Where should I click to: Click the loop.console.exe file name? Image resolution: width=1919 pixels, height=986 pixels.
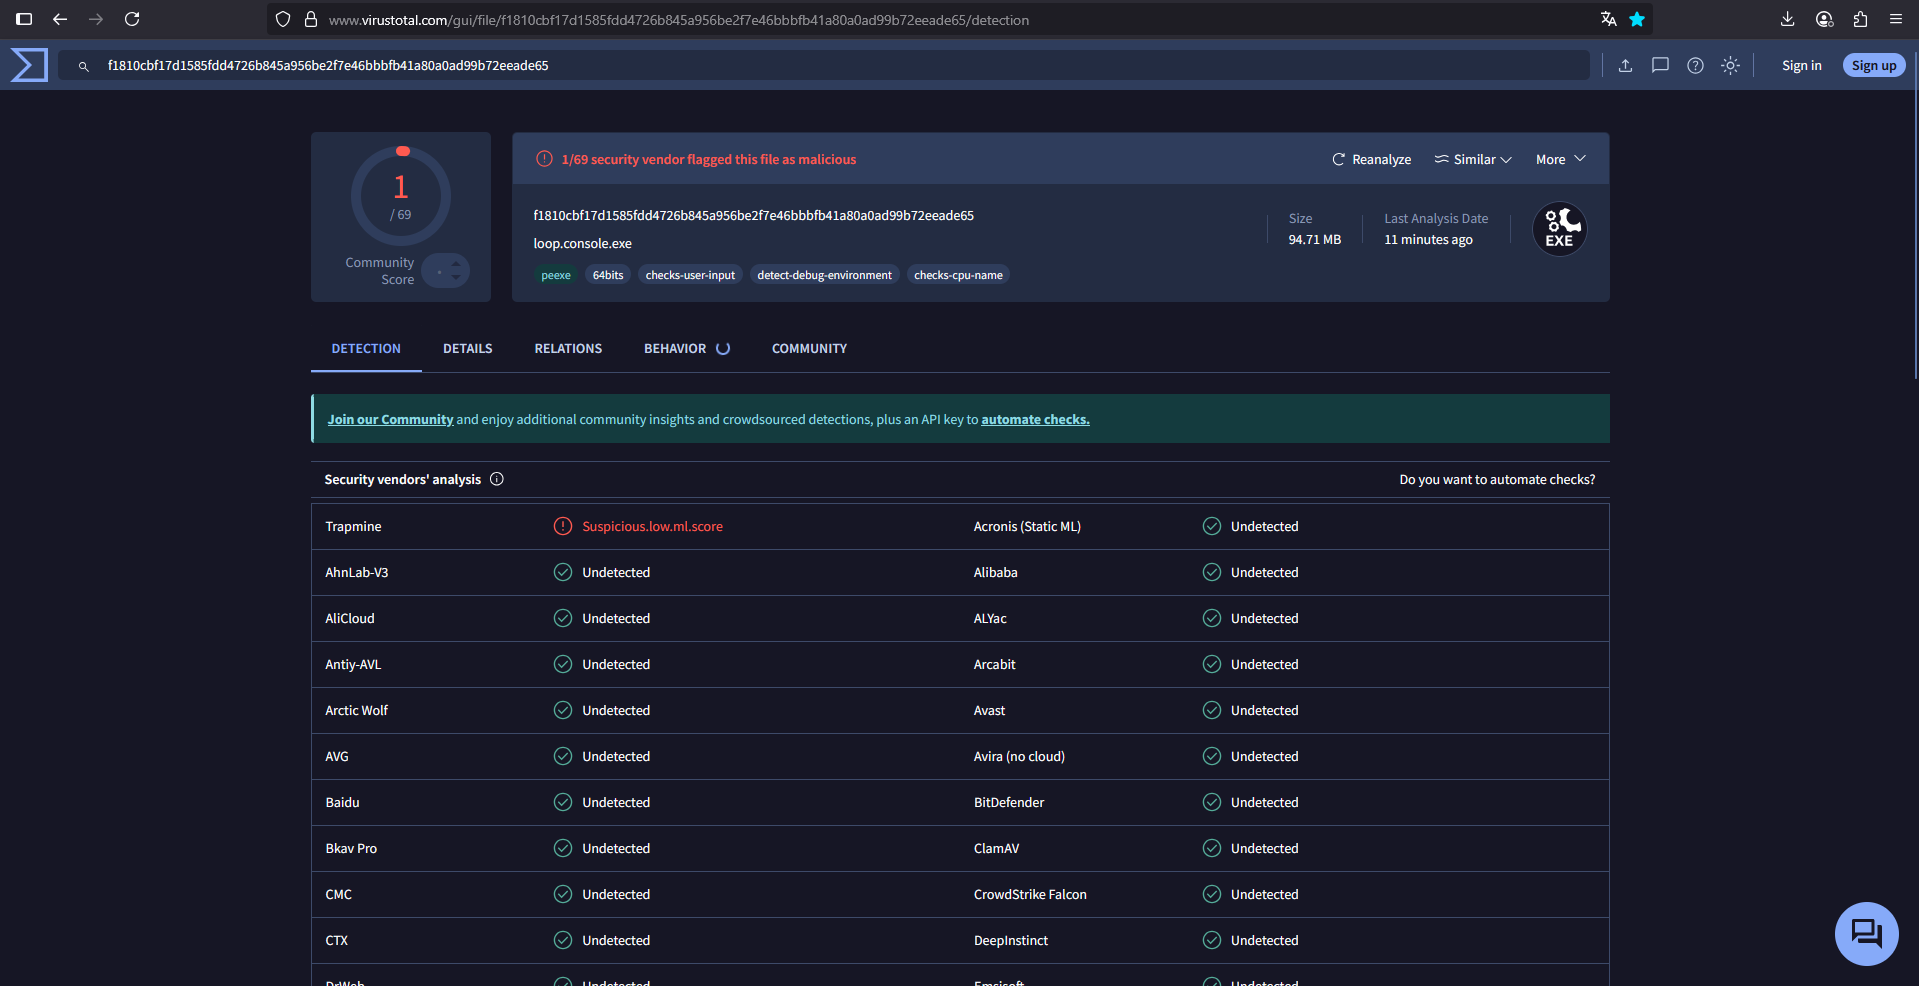pyautogui.click(x=582, y=243)
